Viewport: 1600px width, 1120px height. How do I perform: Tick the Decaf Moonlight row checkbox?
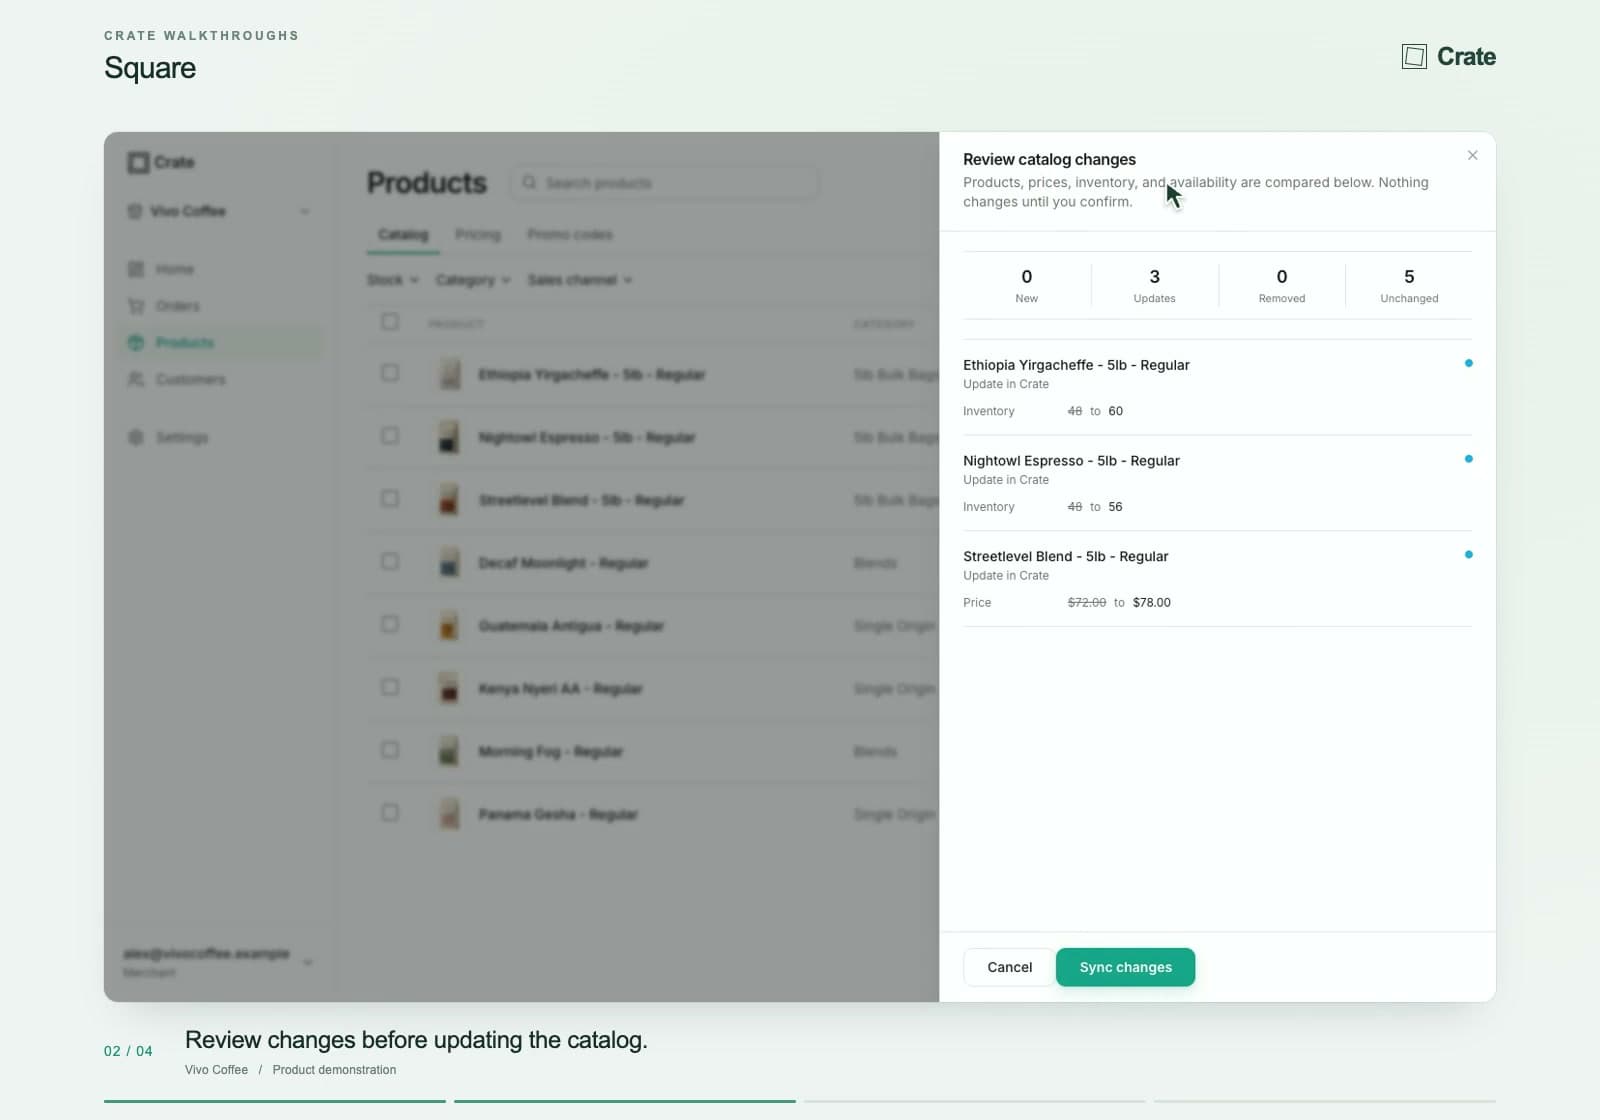click(390, 561)
